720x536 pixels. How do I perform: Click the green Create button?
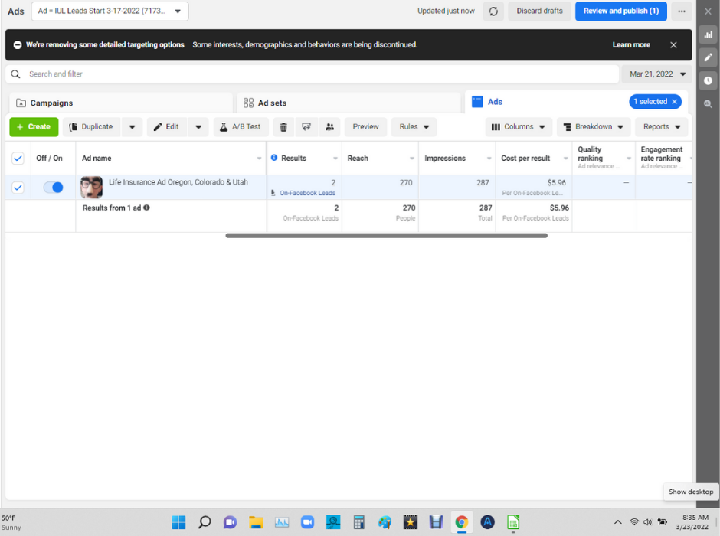[34, 127]
